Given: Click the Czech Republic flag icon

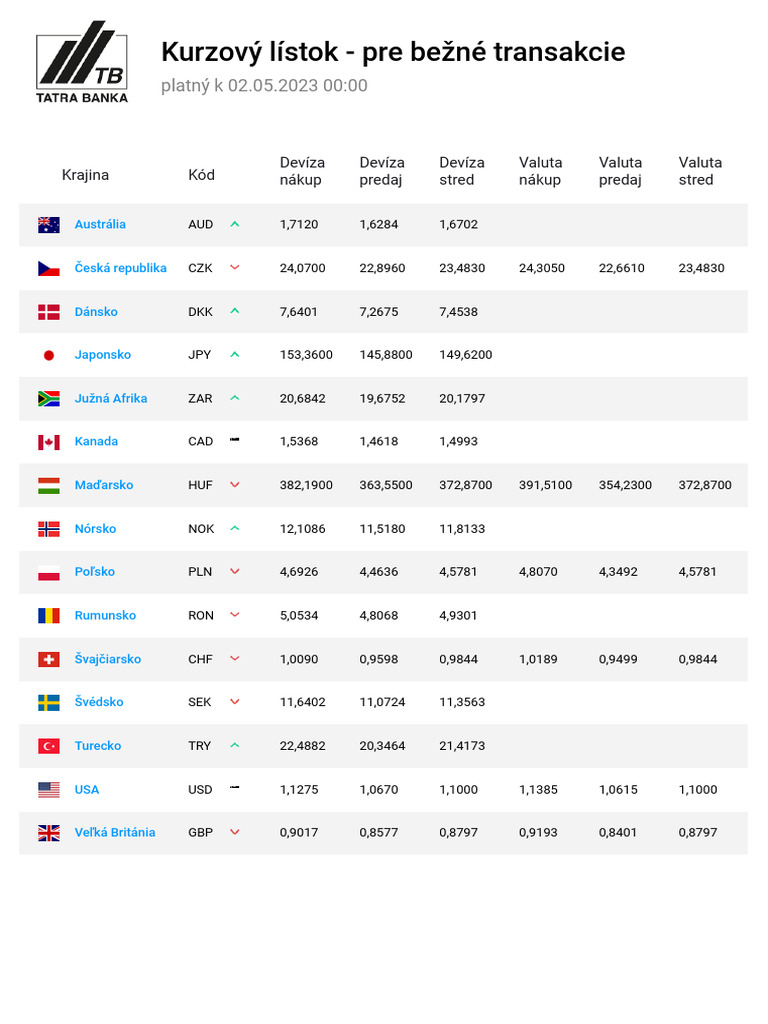Looking at the screenshot, I should (49, 268).
